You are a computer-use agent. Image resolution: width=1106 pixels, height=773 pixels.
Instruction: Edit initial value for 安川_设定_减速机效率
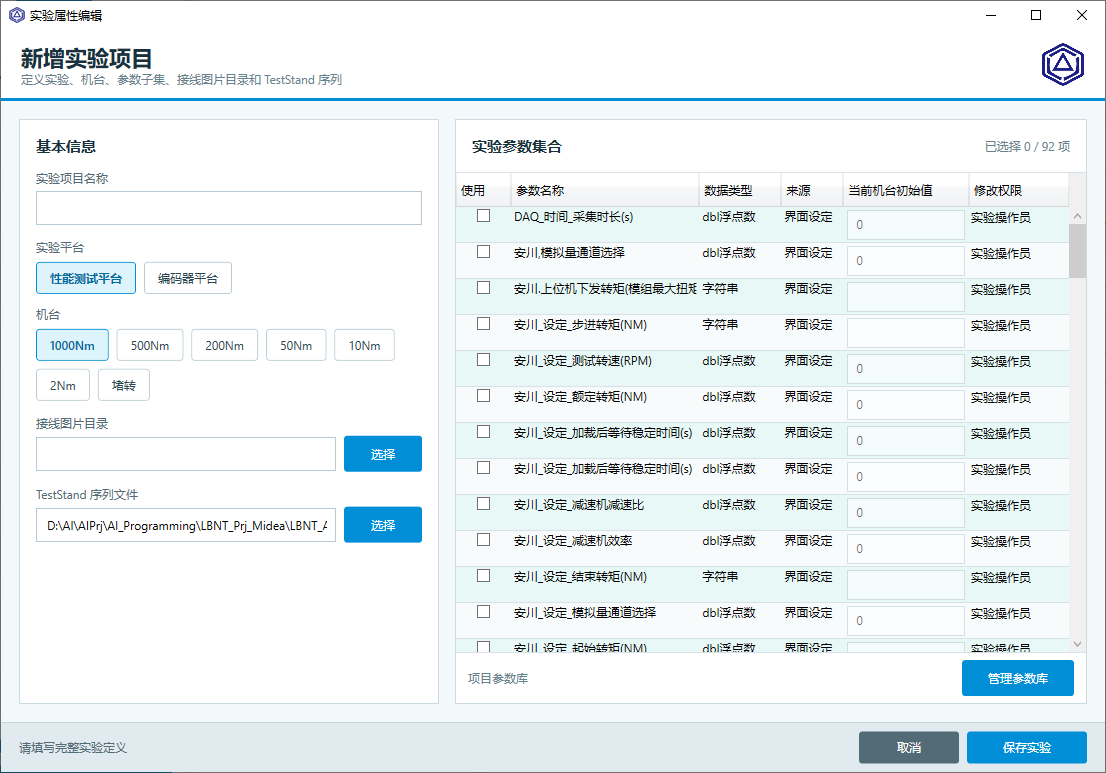[x=906, y=549]
